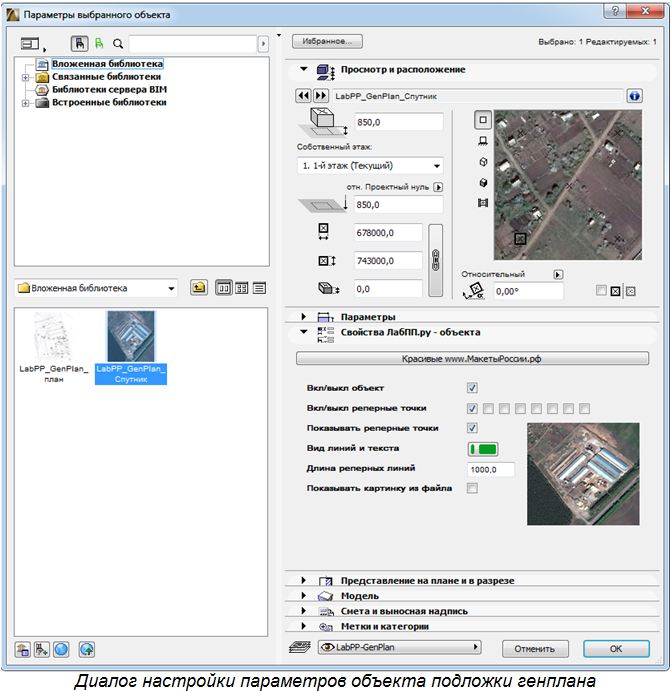Click 'Красивые www.МакетыРоссии.рф' button
Image resolution: width=672 pixels, height=691 pixels.
(x=472, y=358)
